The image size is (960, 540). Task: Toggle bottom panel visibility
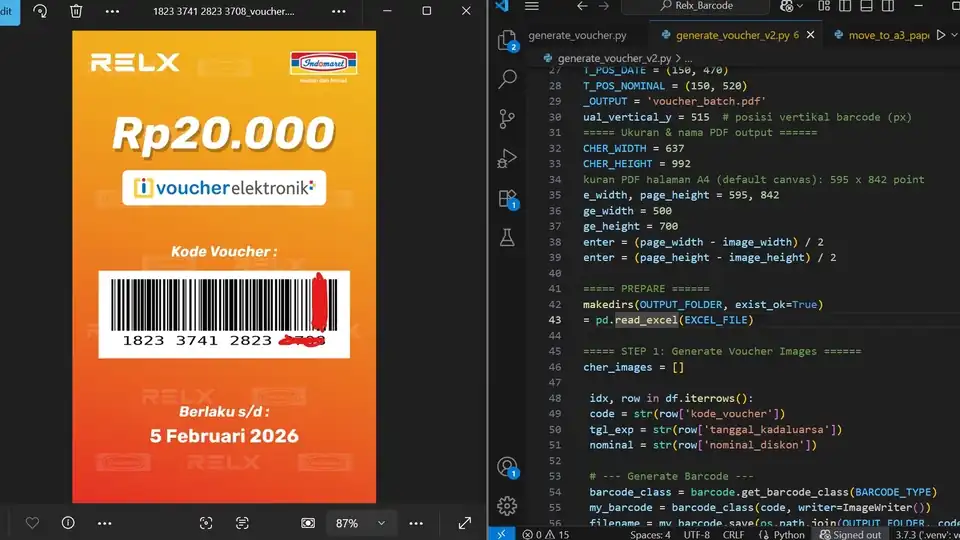coord(866,6)
